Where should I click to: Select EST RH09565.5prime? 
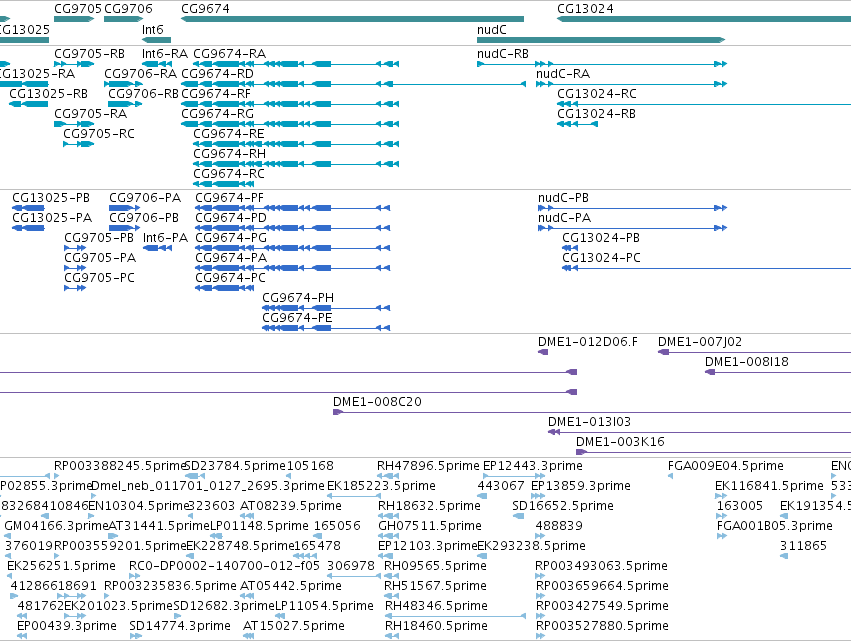(435, 566)
